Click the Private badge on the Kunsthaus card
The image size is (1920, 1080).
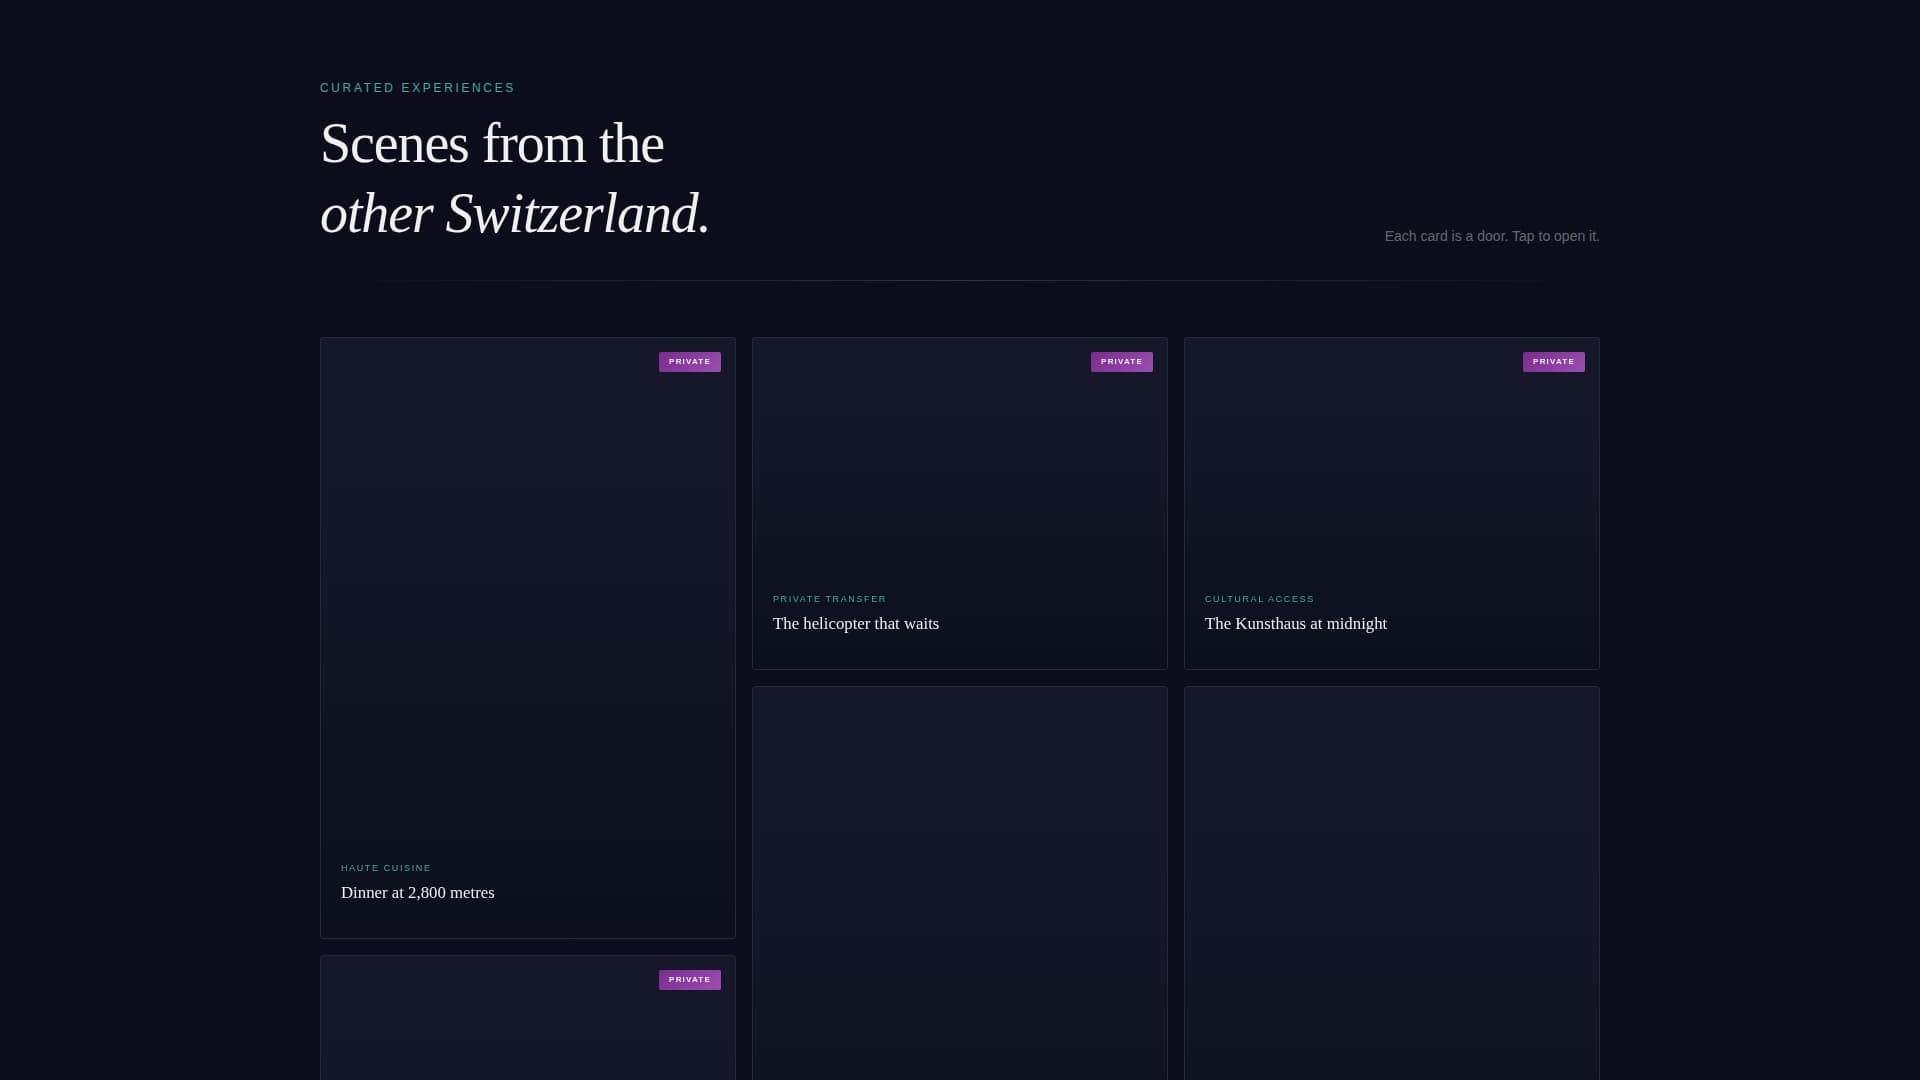(1553, 362)
